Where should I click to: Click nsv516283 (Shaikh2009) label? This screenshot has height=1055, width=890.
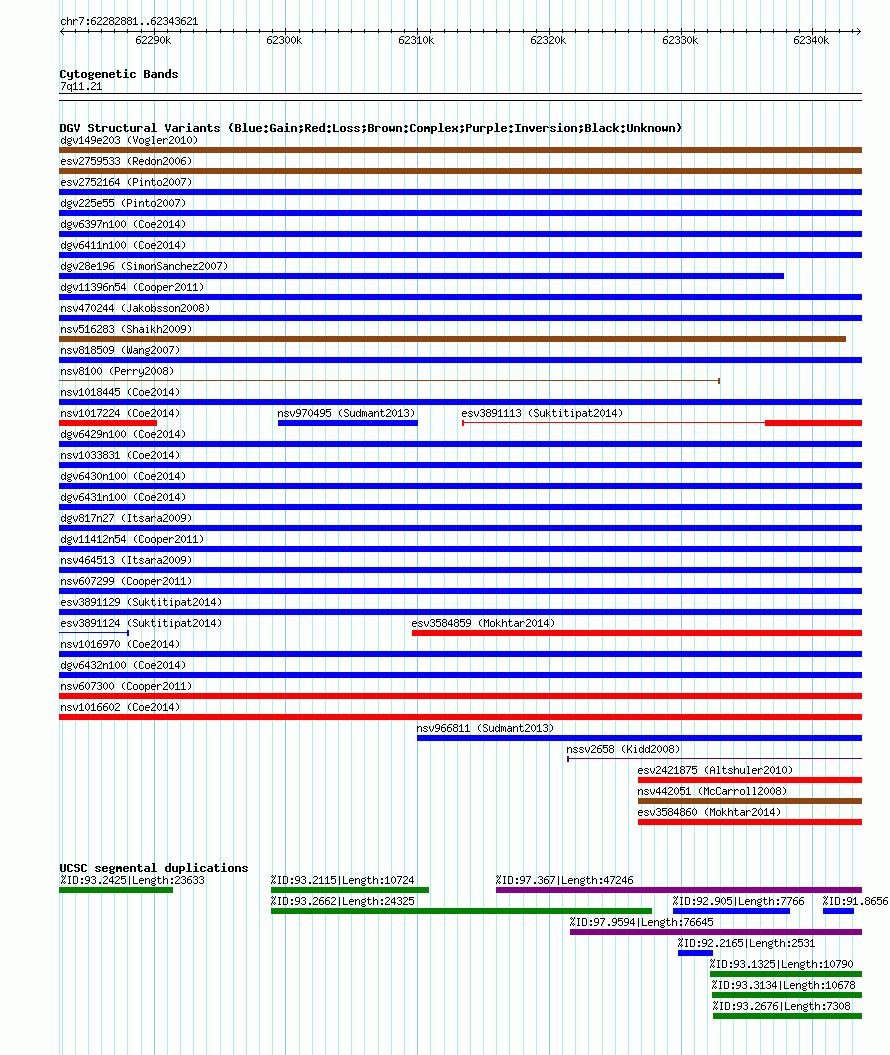(126, 328)
